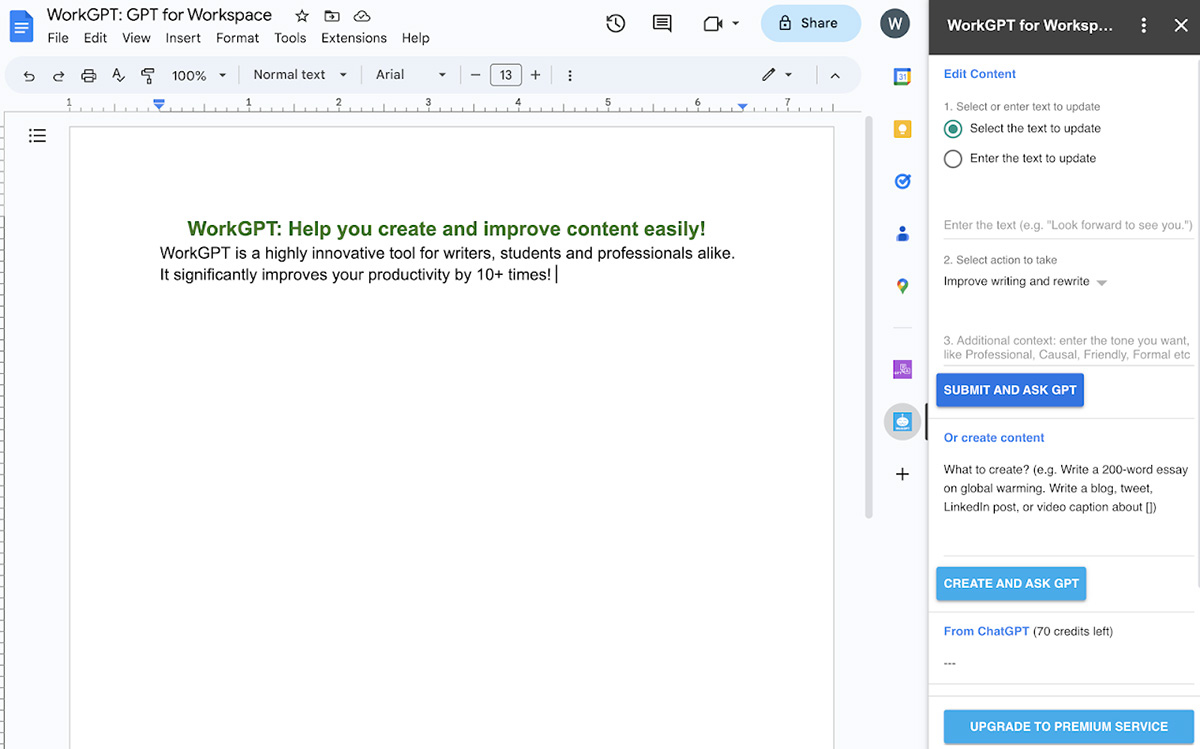The width and height of the screenshot is (1200, 749).
Task: Open Google Tasks from the side panel
Action: coord(903,181)
